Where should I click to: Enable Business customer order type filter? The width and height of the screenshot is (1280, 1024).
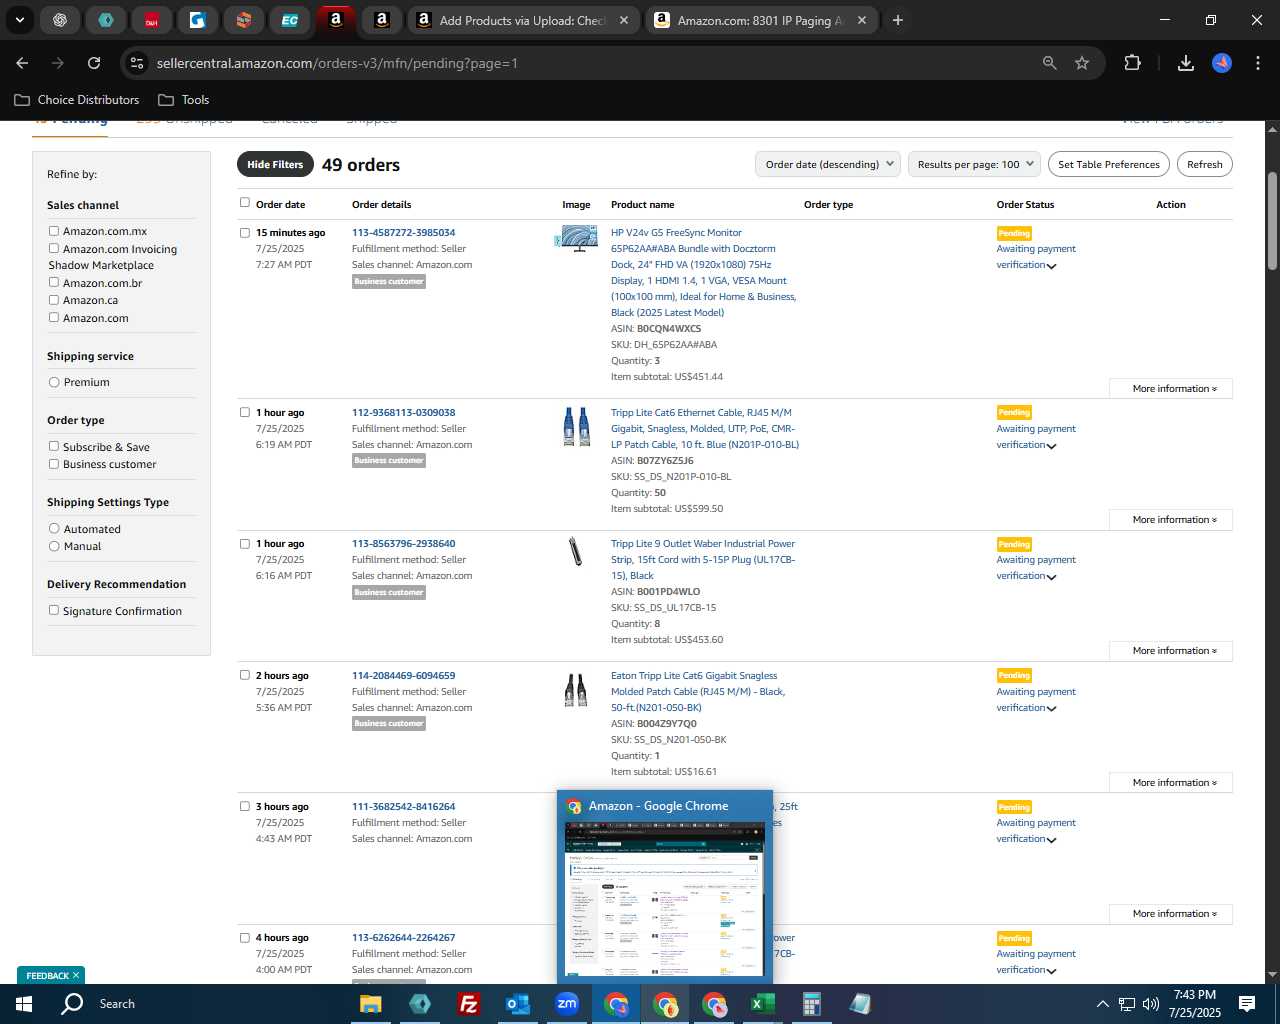[x=54, y=464]
